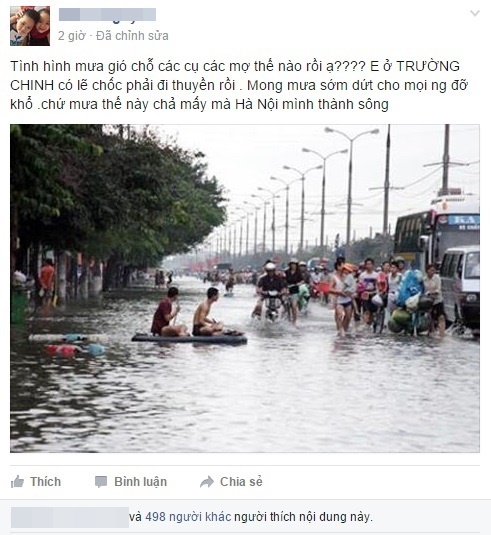The width and height of the screenshot is (491, 535).
Task: Open the poster's profile picture
Action: (30, 26)
